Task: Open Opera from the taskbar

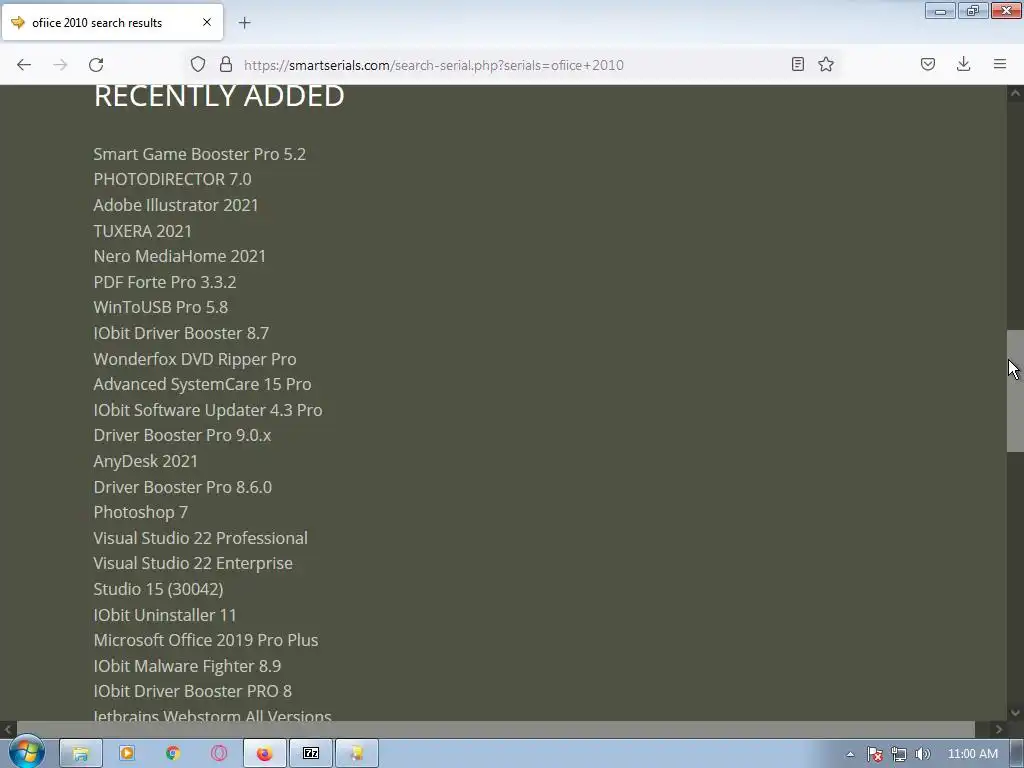Action: [219, 754]
